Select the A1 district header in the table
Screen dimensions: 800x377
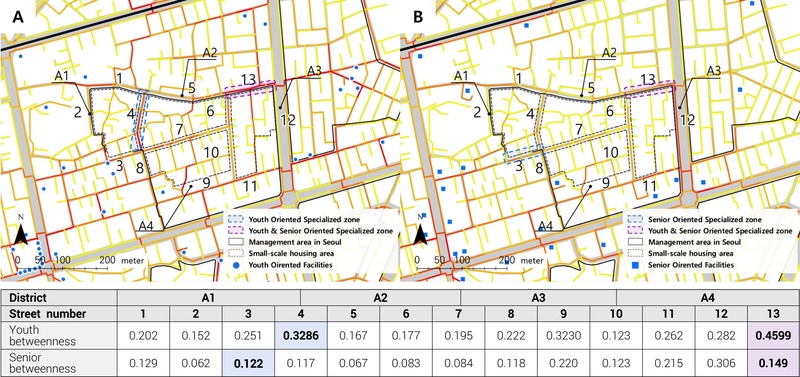(x=209, y=297)
